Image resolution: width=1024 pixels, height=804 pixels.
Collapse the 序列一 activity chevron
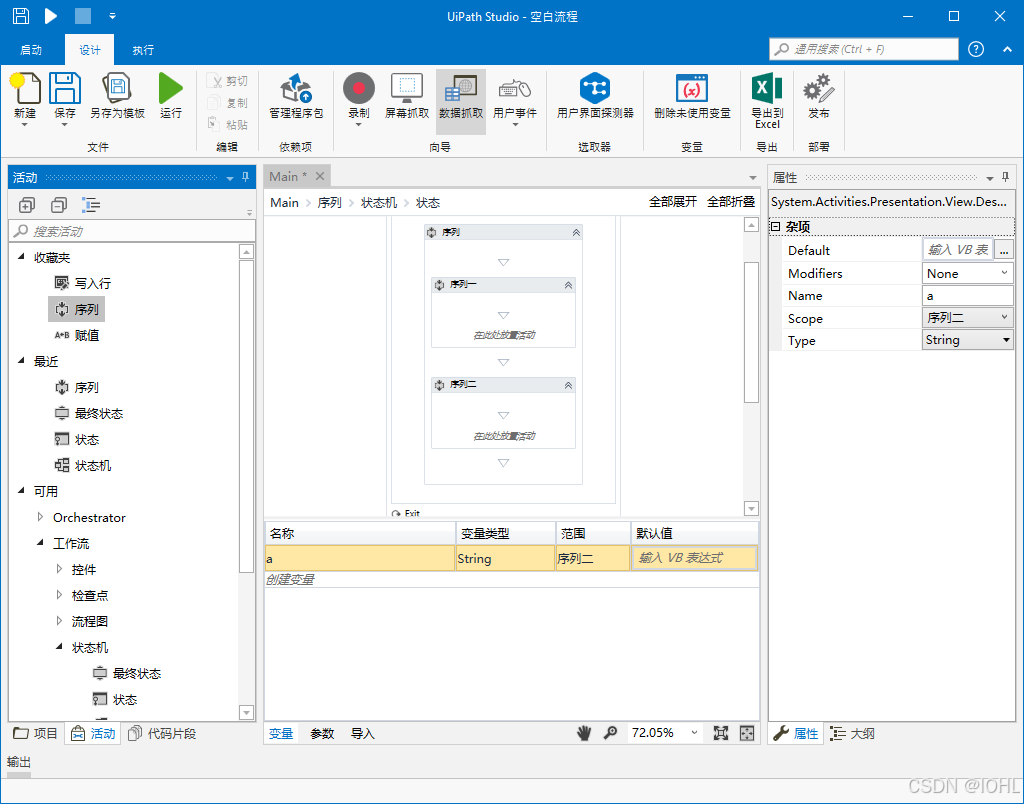[x=568, y=285]
